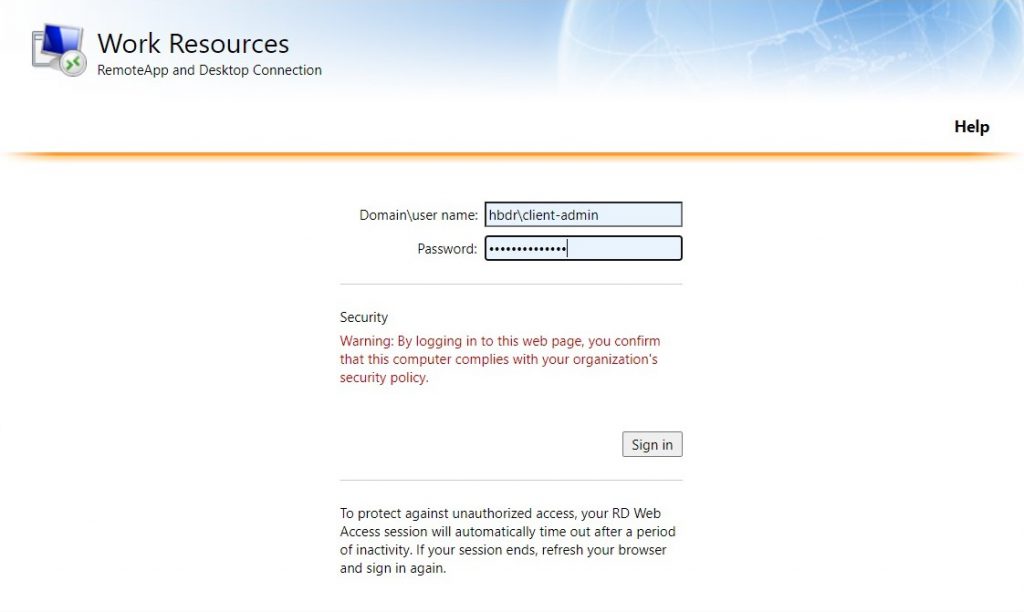Click into the Password field
Screen dimensions: 1024x612
(x=583, y=248)
